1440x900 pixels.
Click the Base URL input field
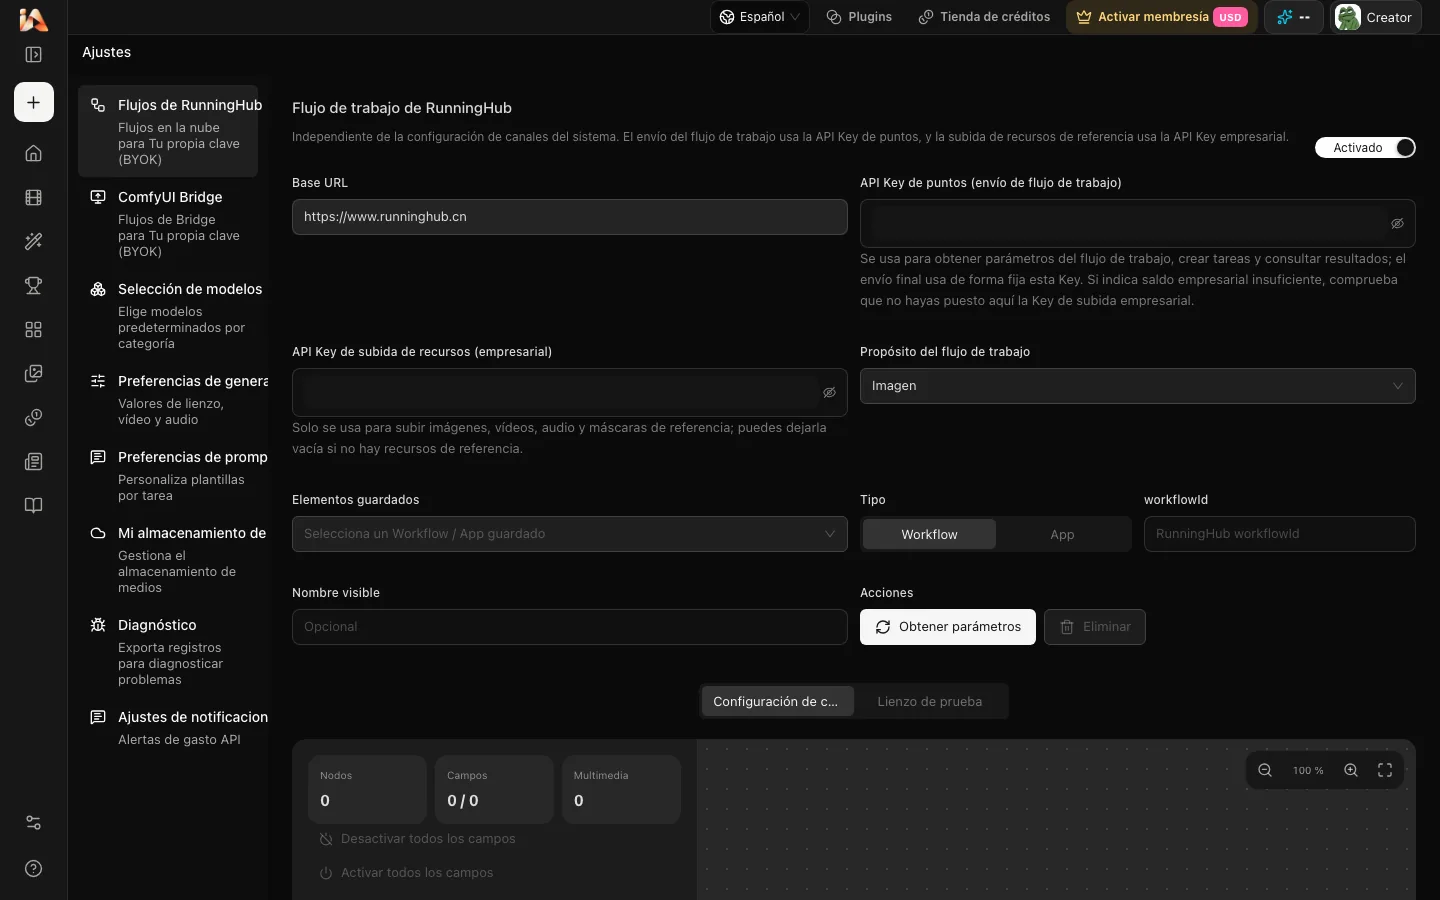569,217
